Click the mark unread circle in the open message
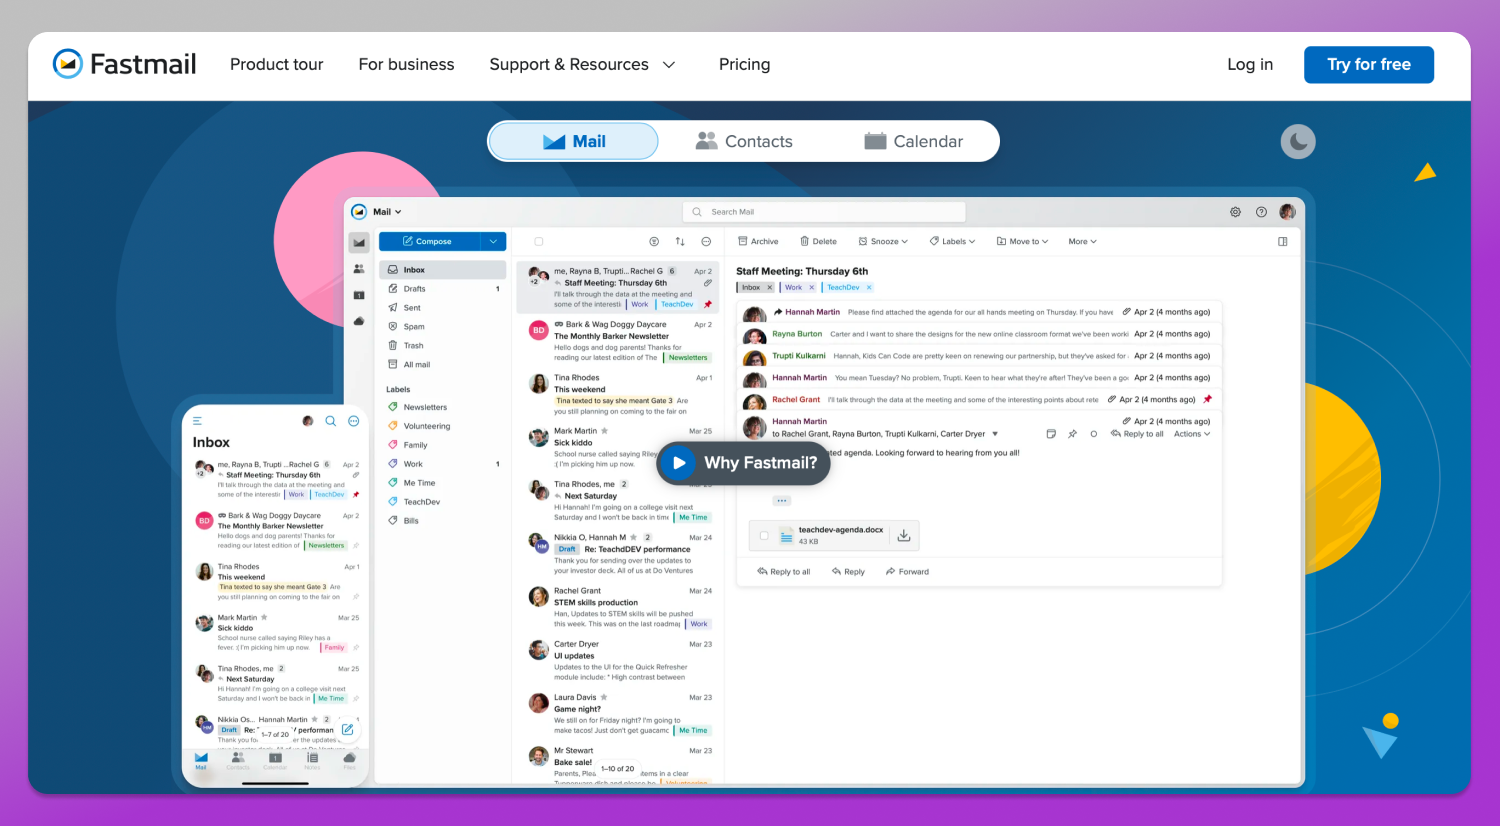The width and height of the screenshot is (1500, 826). [x=1093, y=434]
